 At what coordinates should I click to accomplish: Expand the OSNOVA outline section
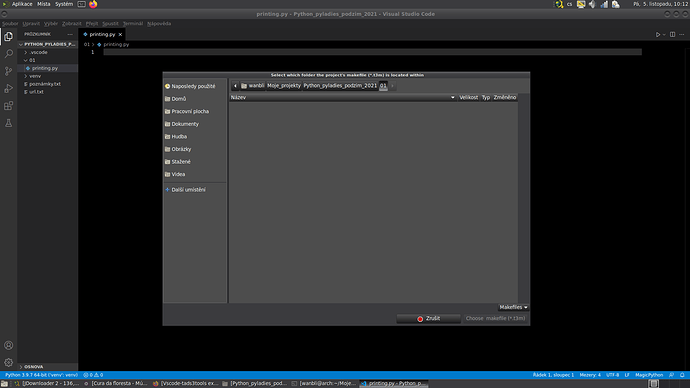coord(34,366)
